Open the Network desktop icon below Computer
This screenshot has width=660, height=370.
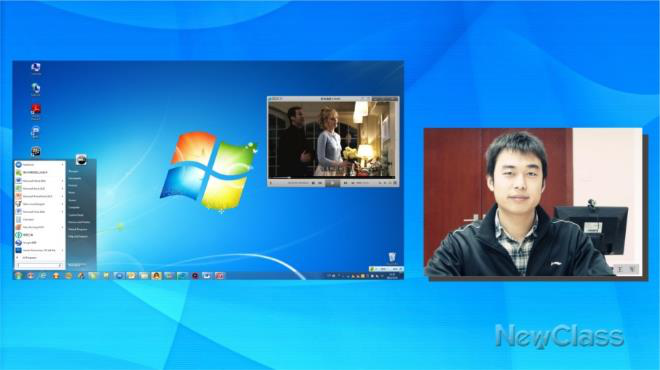click(x=36, y=89)
